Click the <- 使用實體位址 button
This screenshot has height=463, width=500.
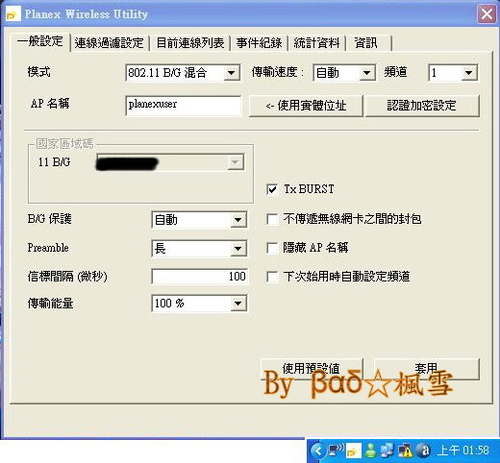pos(306,106)
